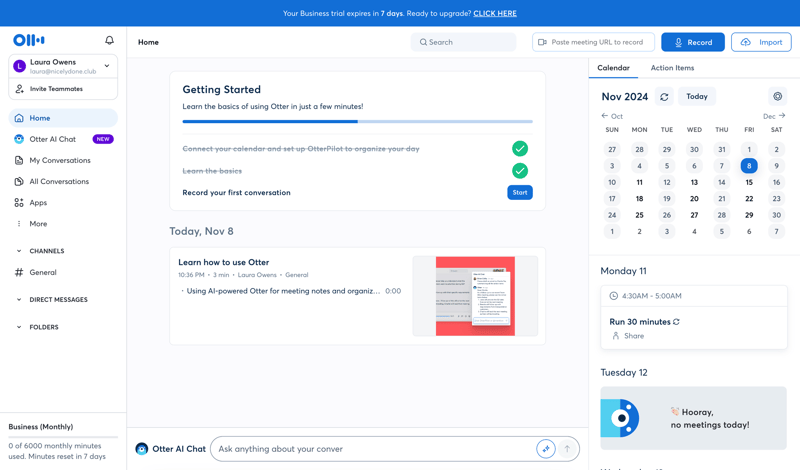The height and width of the screenshot is (470, 800).
Task: Click the 4:30AM - 5:00AM event time
Action: 652,296
